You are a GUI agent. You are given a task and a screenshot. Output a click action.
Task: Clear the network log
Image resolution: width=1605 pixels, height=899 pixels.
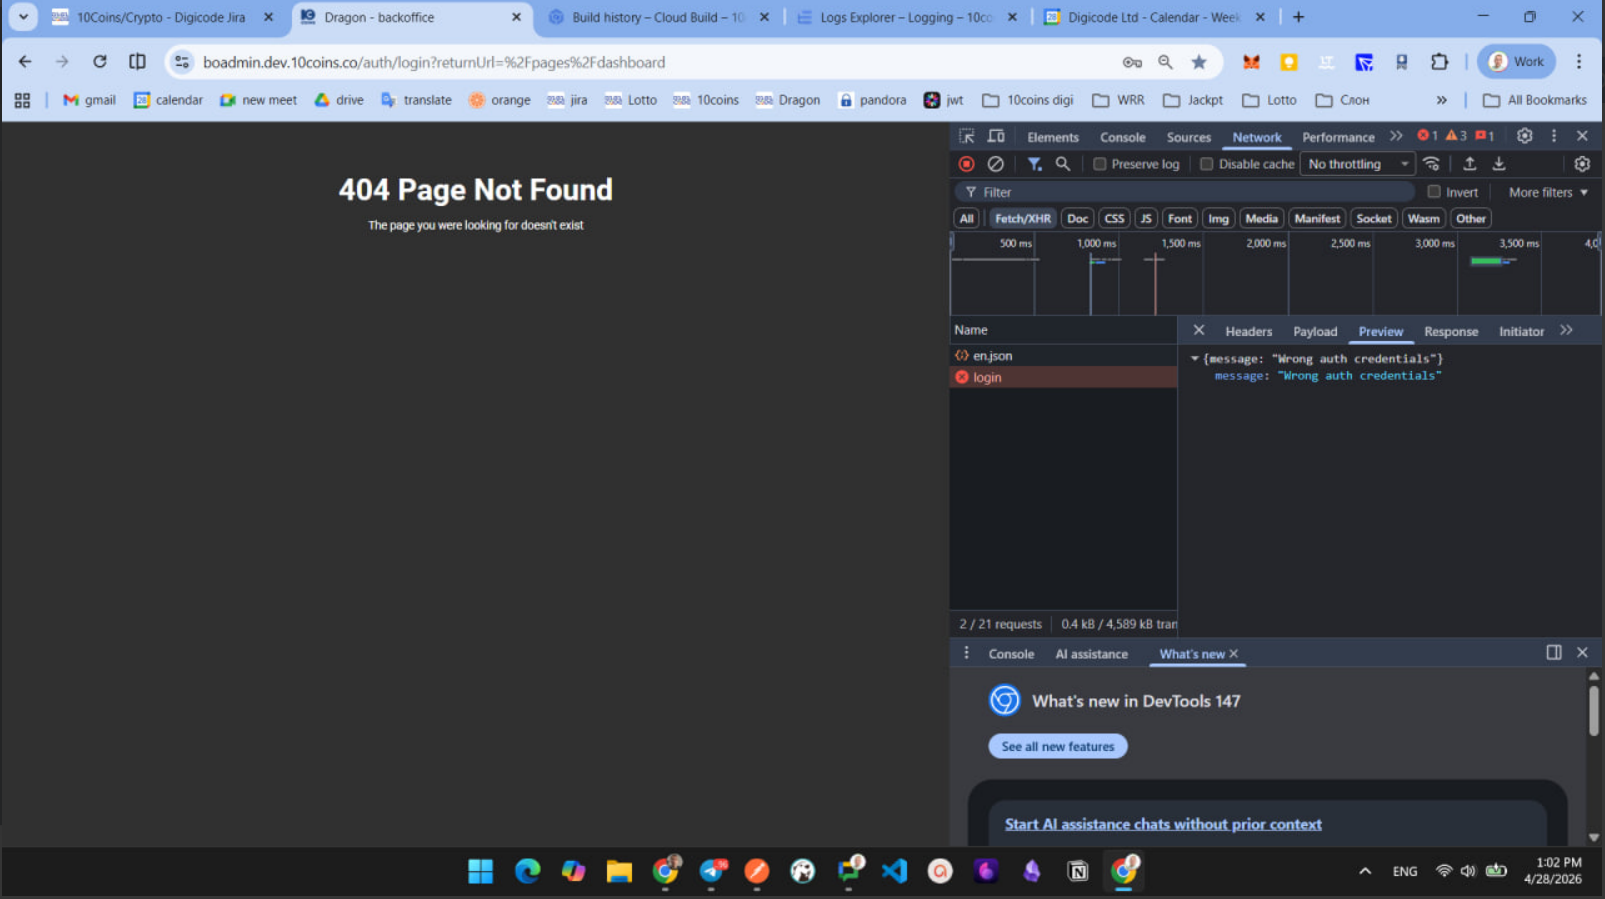995,164
